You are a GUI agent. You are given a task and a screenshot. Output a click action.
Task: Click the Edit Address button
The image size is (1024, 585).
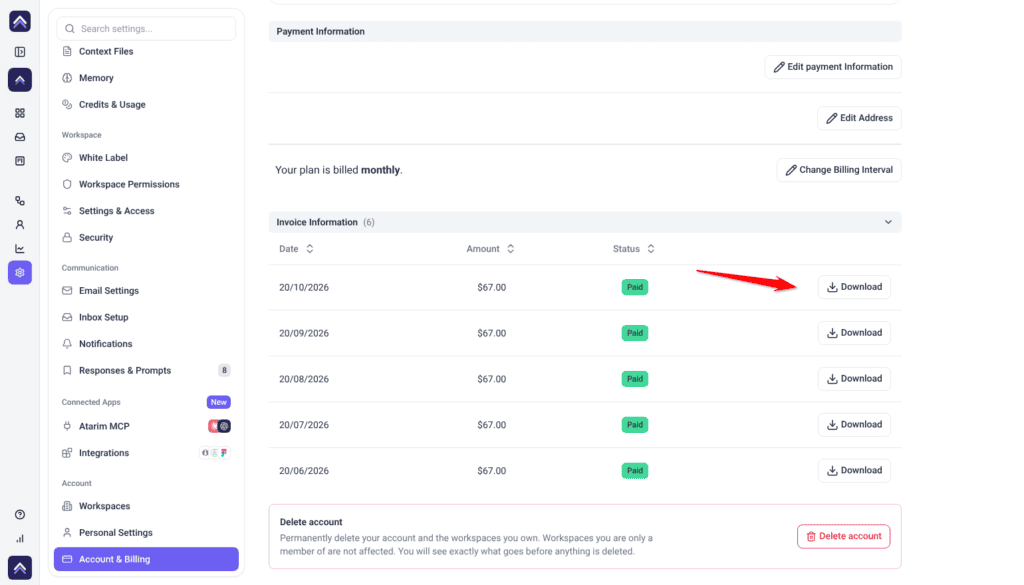(859, 118)
